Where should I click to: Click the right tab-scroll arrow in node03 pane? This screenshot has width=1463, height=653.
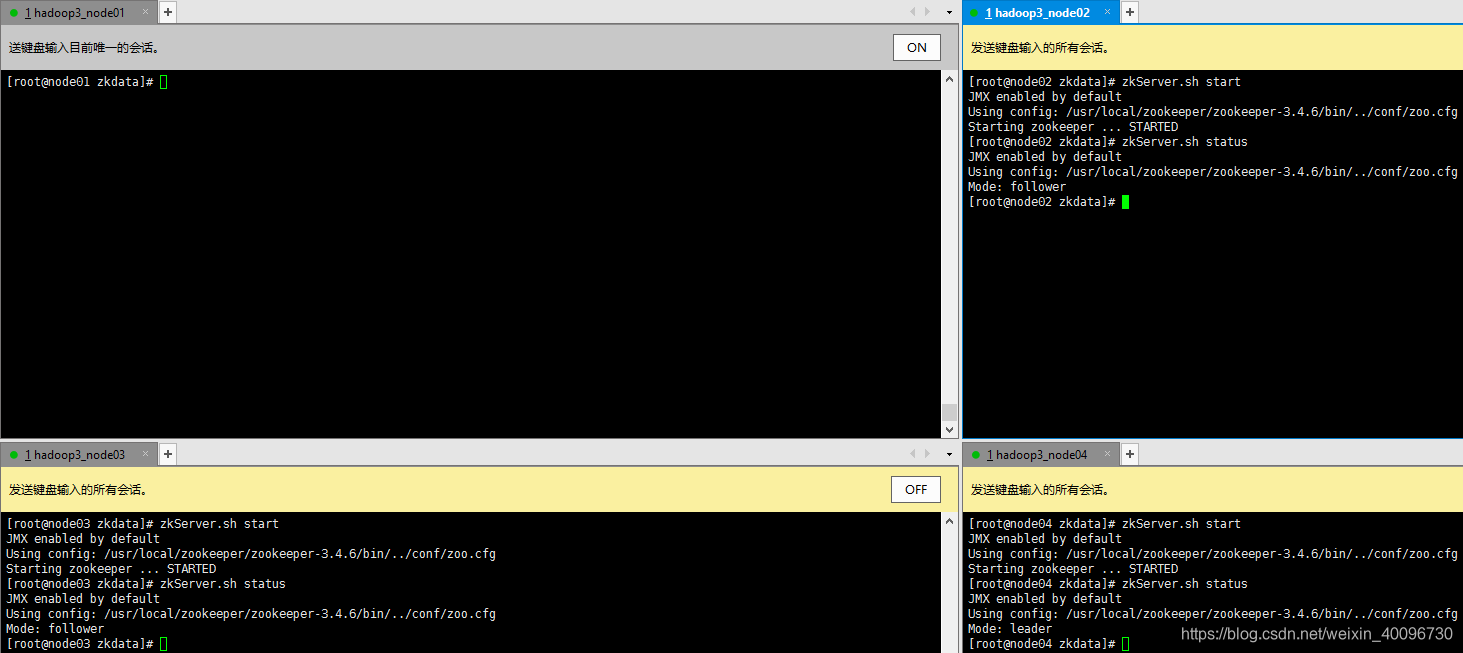tap(927, 454)
